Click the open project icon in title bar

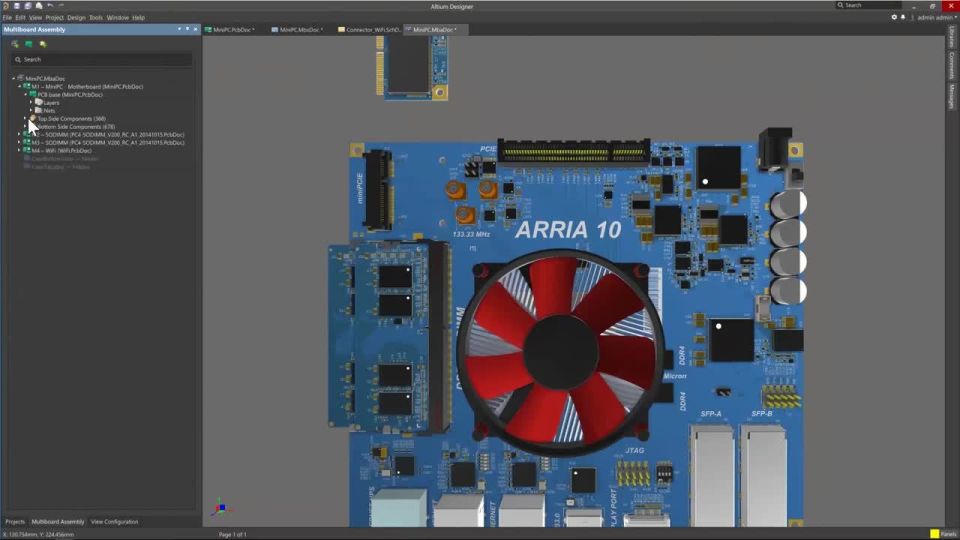pos(39,6)
